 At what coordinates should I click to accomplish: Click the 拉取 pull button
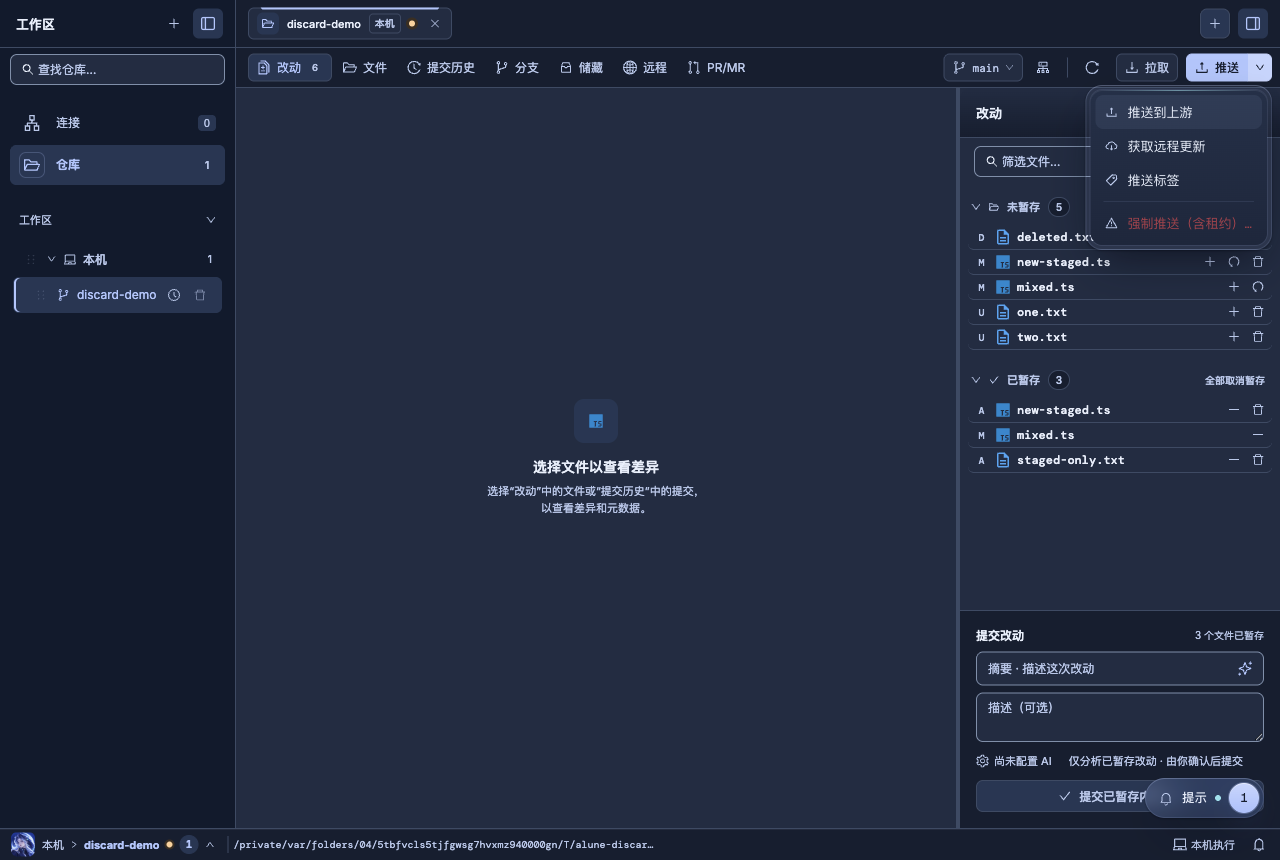[1147, 67]
